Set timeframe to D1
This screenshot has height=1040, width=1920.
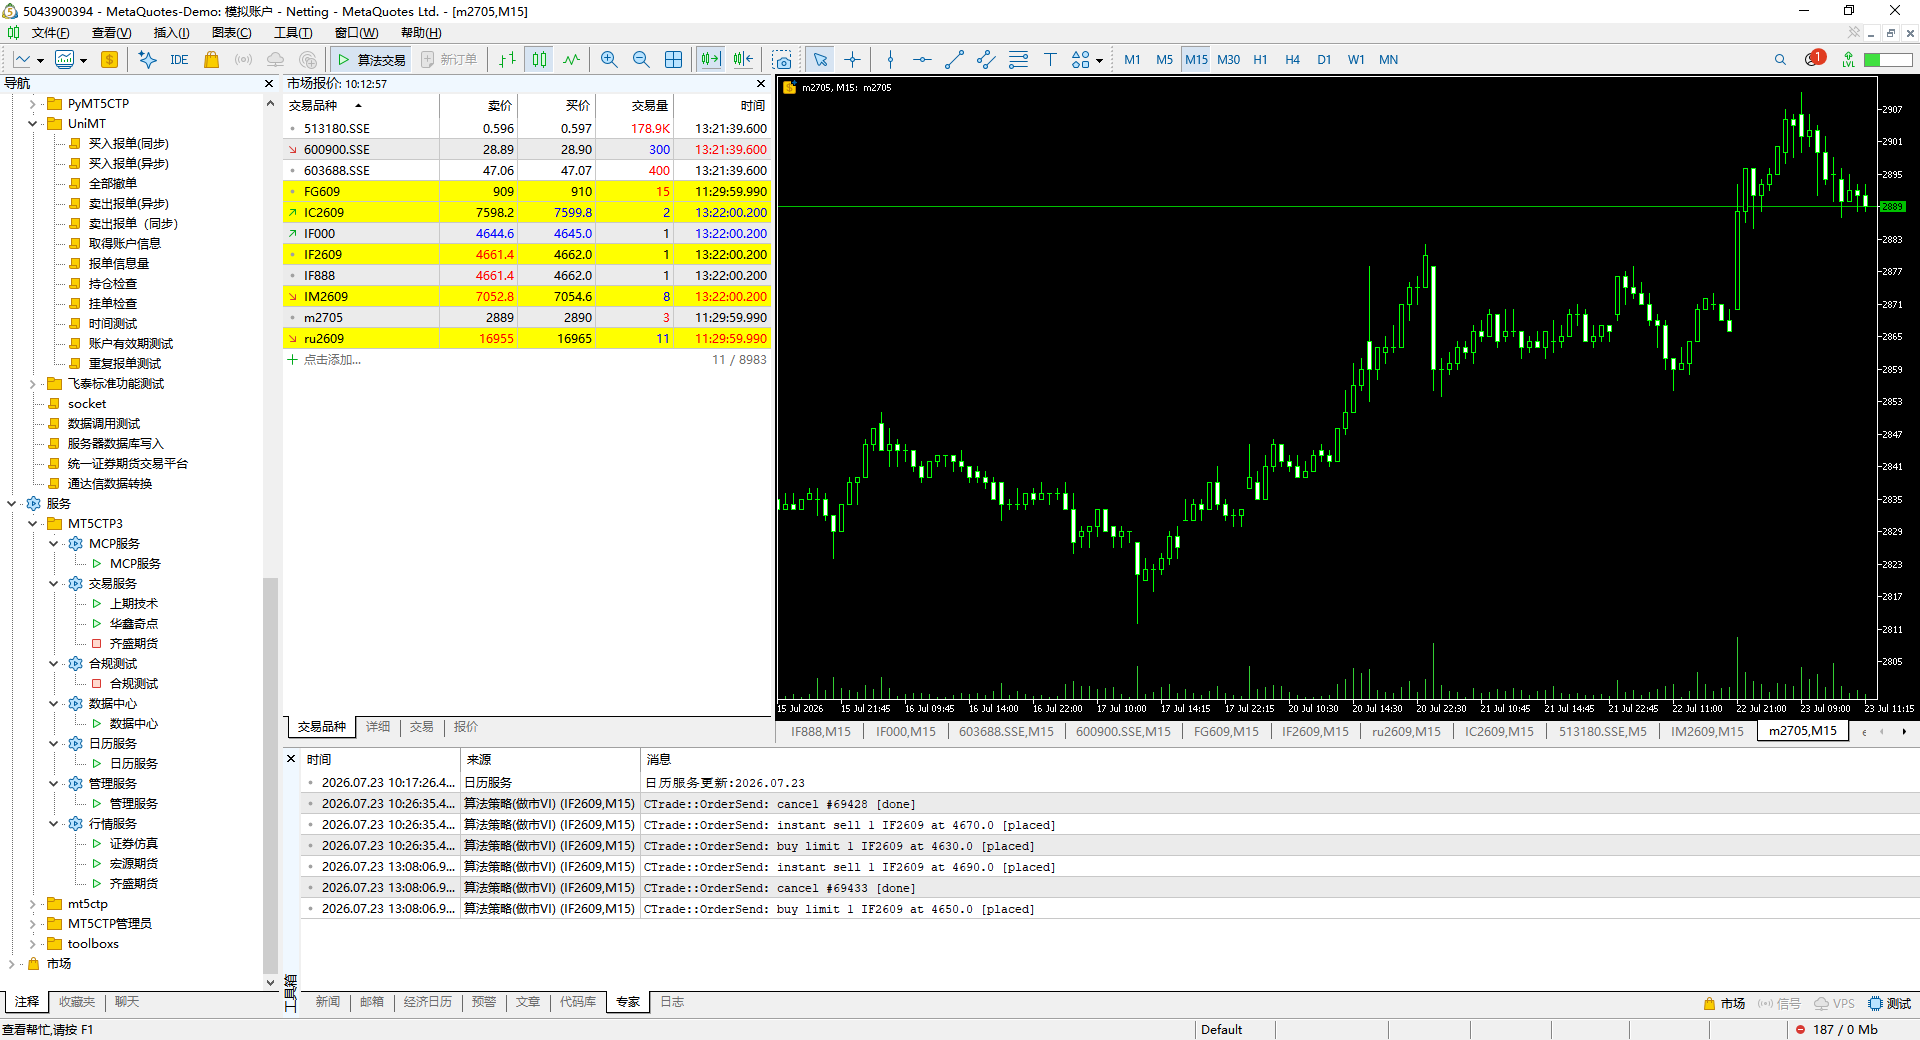(1324, 60)
